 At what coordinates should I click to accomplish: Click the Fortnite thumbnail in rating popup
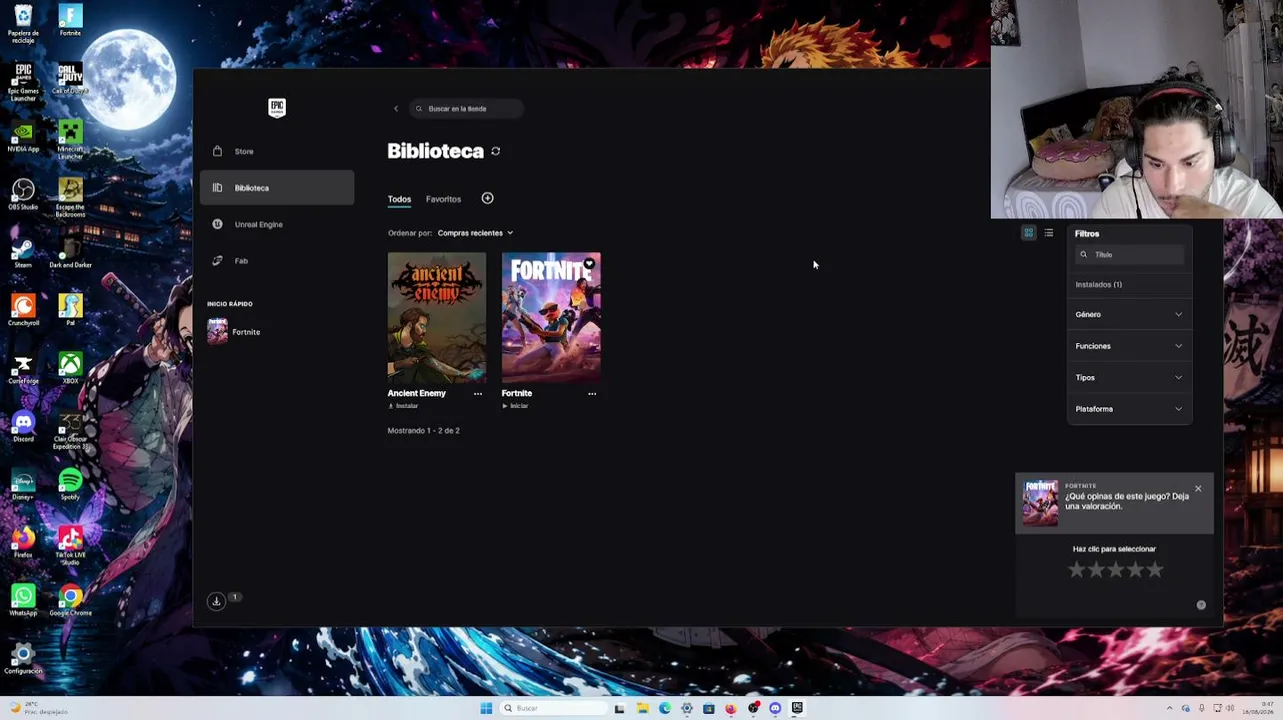[1040, 503]
